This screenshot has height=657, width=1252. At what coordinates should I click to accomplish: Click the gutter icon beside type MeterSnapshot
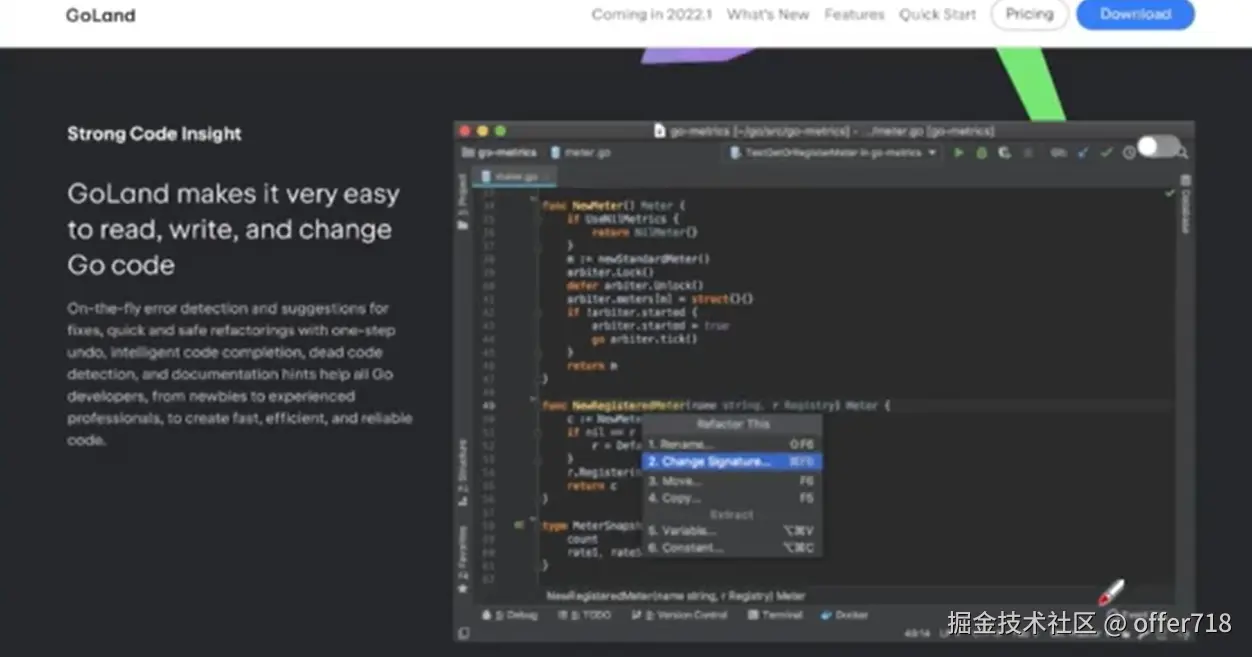(x=519, y=524)
